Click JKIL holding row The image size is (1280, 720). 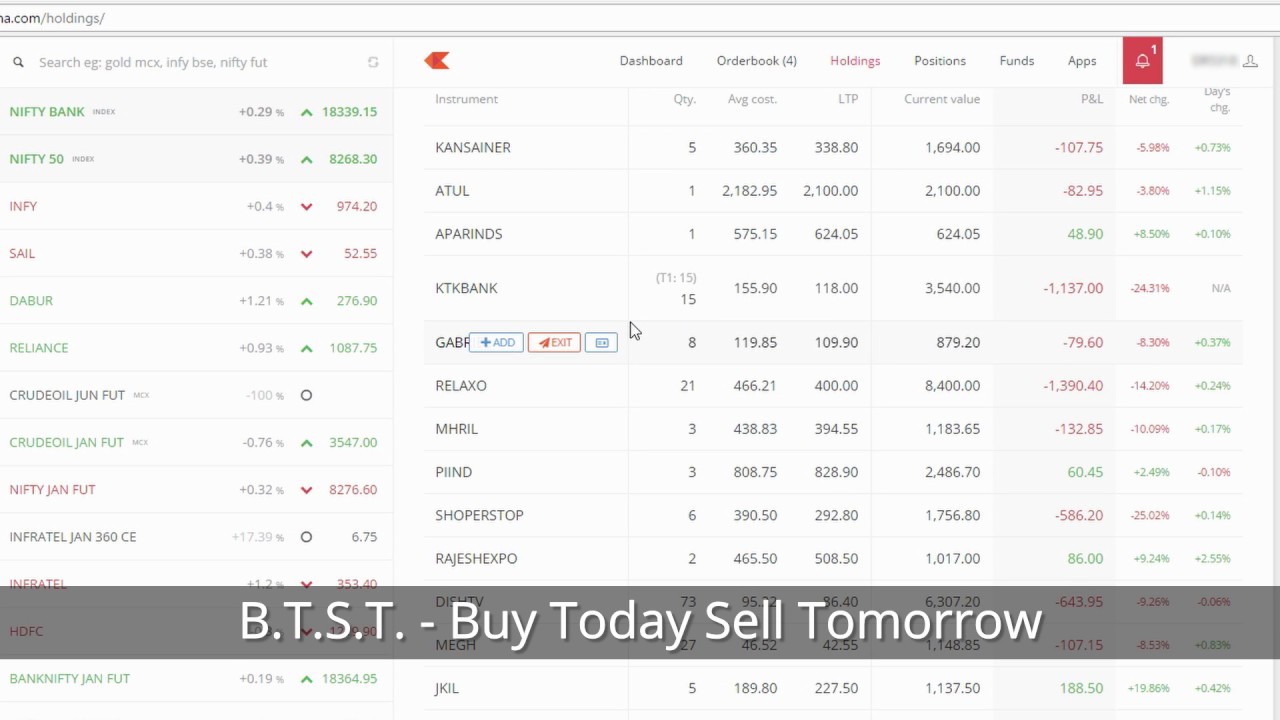tap(832, 688)
